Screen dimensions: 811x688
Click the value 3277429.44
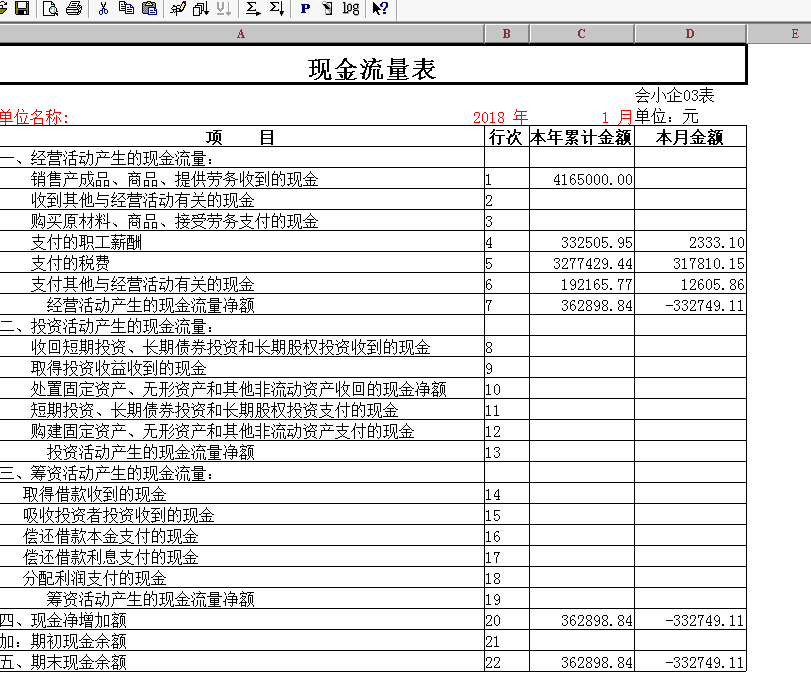point(593,264)
